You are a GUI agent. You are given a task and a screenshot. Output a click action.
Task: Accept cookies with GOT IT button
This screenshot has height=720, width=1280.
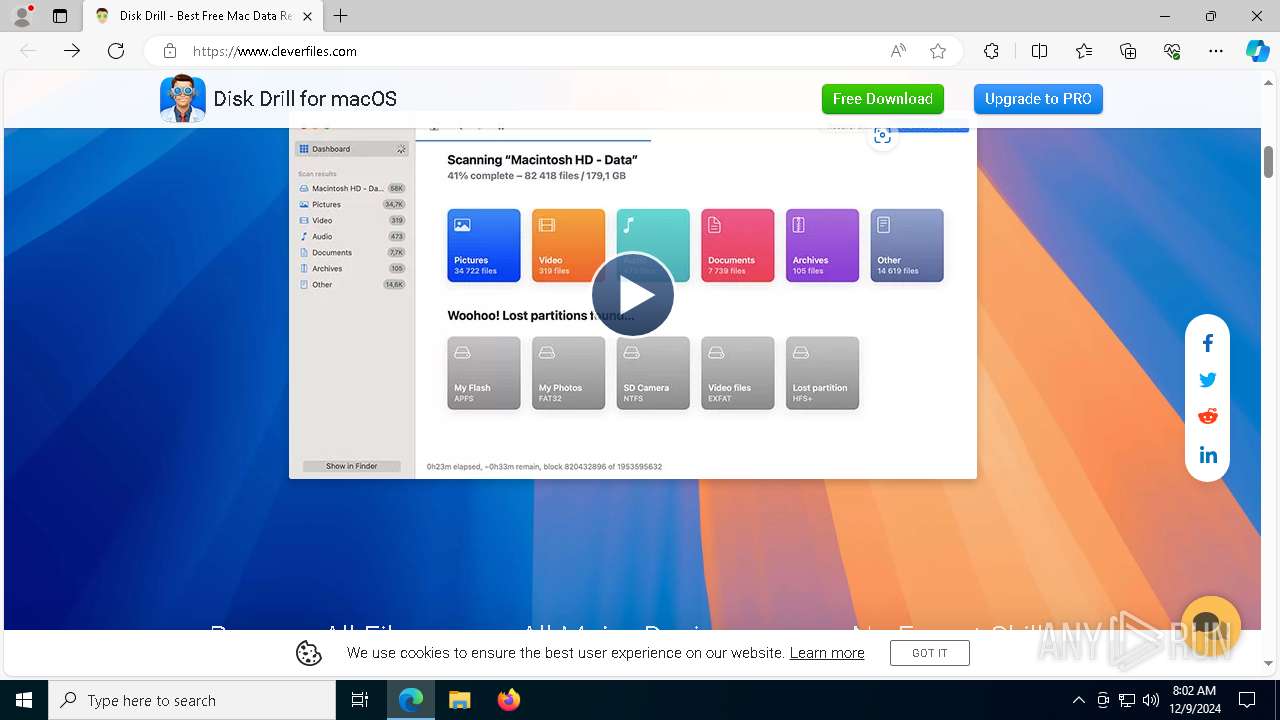point(930,653)
